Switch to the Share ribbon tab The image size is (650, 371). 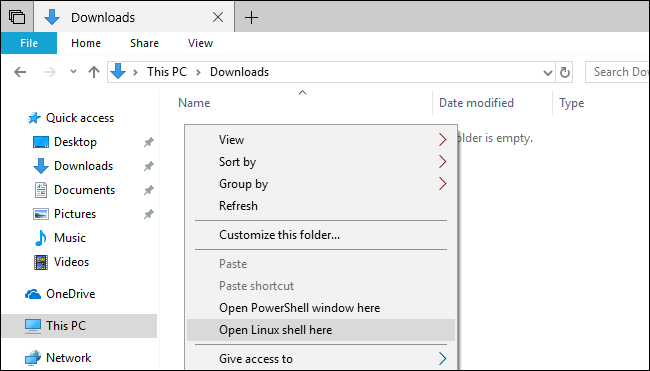144,43
